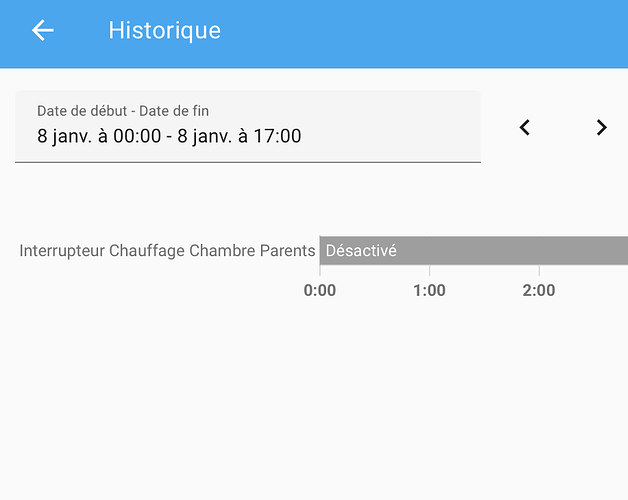Click the end date '8 janv. à 17:00'

pos(240,136)
